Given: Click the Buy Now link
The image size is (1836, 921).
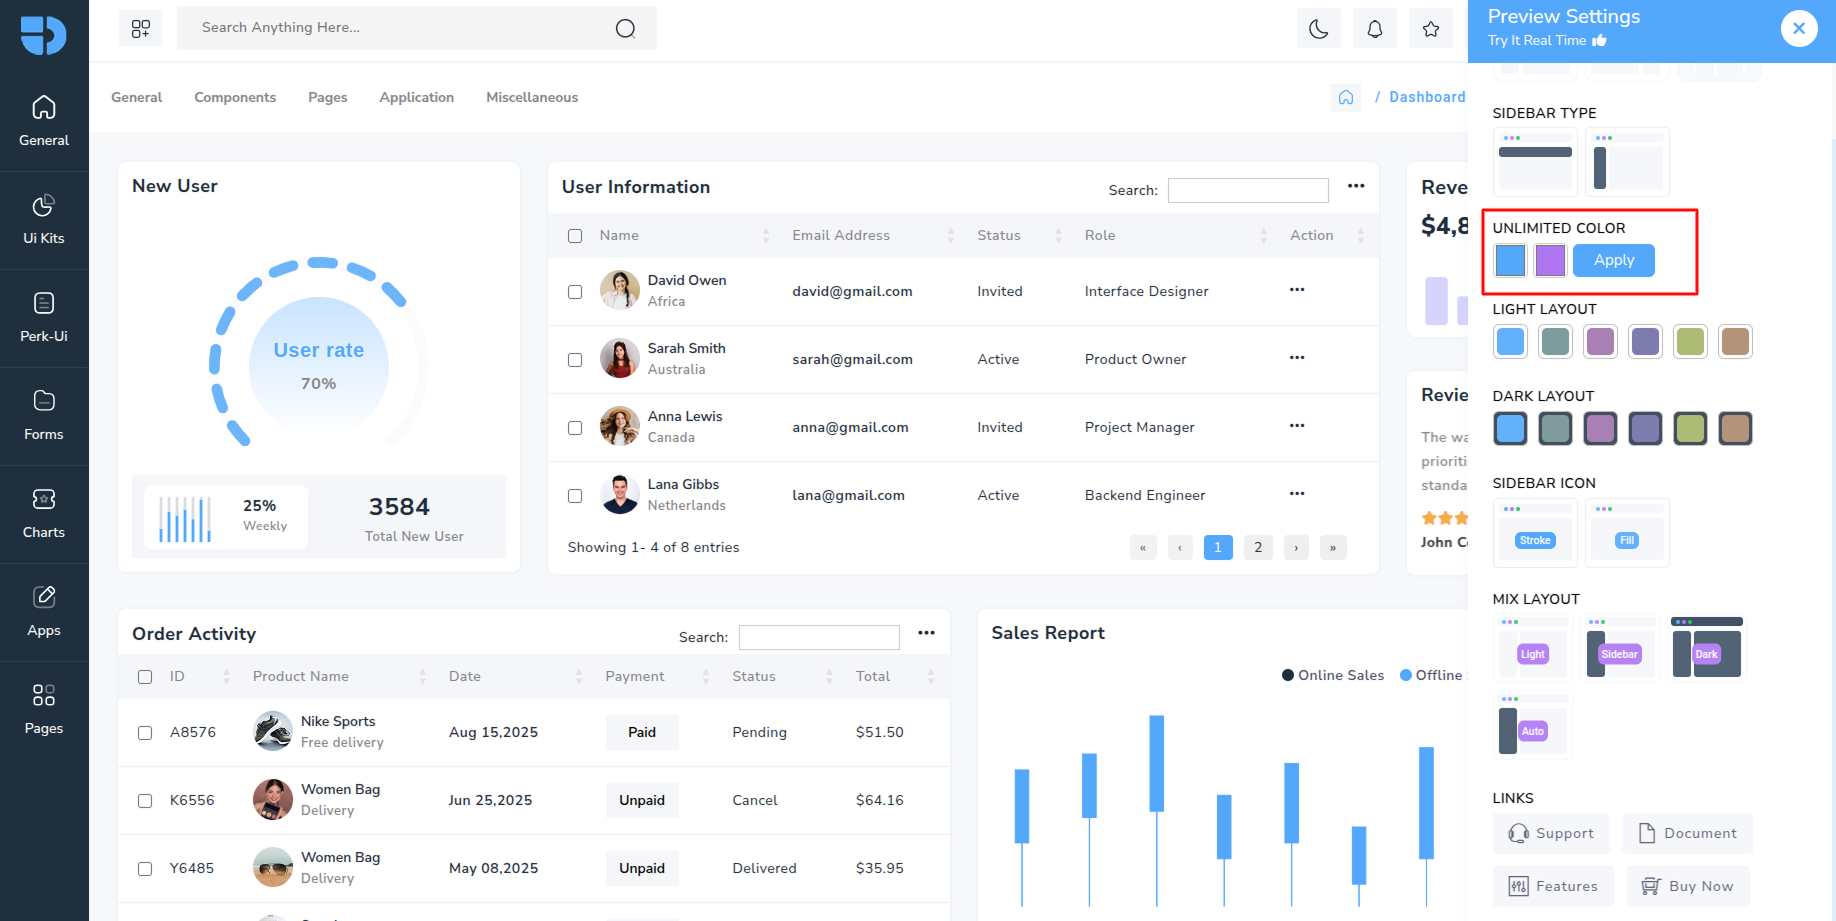Looking at the screenshot, I should tap(1688, 886).
